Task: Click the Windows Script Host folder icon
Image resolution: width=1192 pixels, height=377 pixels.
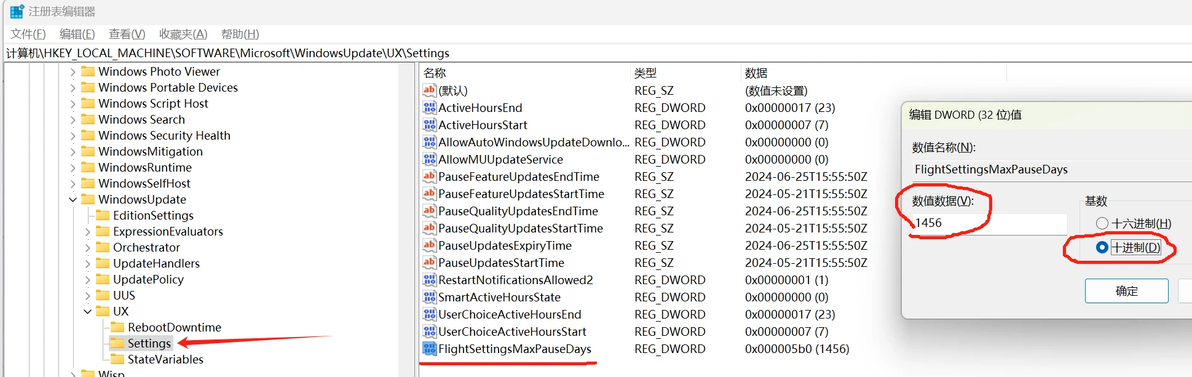Action: 87,103
